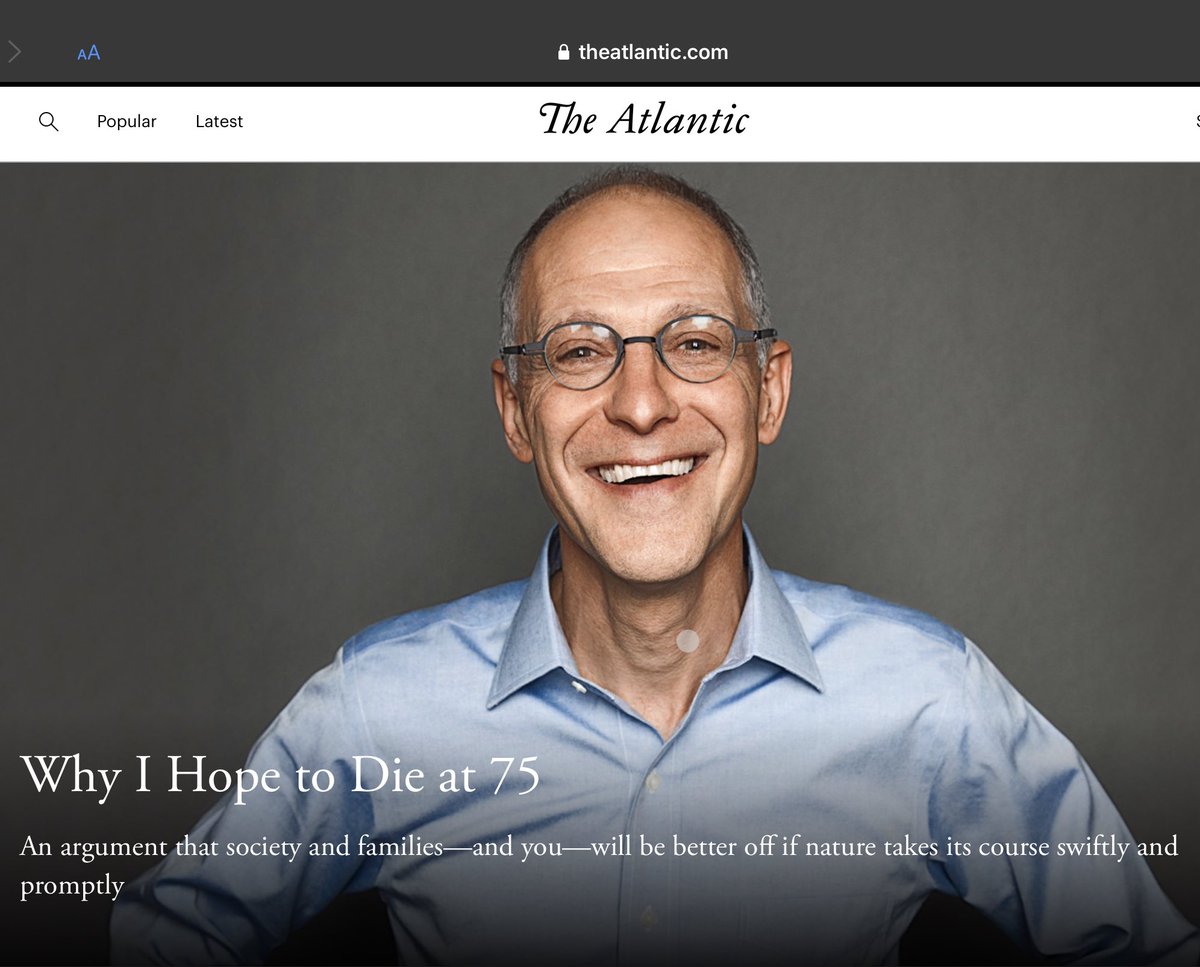This screenshot has width=1200, height=967.
Task: Open the magnifying glass search icon
Action: point(48,121)
